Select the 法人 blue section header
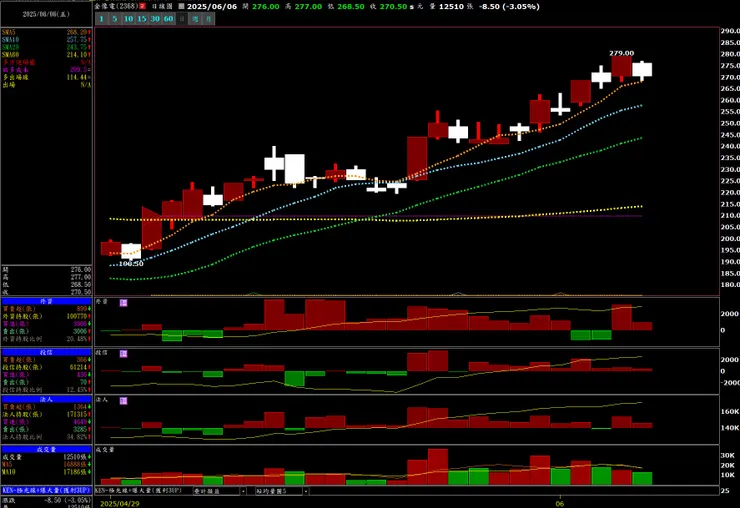Screen dimensions: 740x508 46,399
